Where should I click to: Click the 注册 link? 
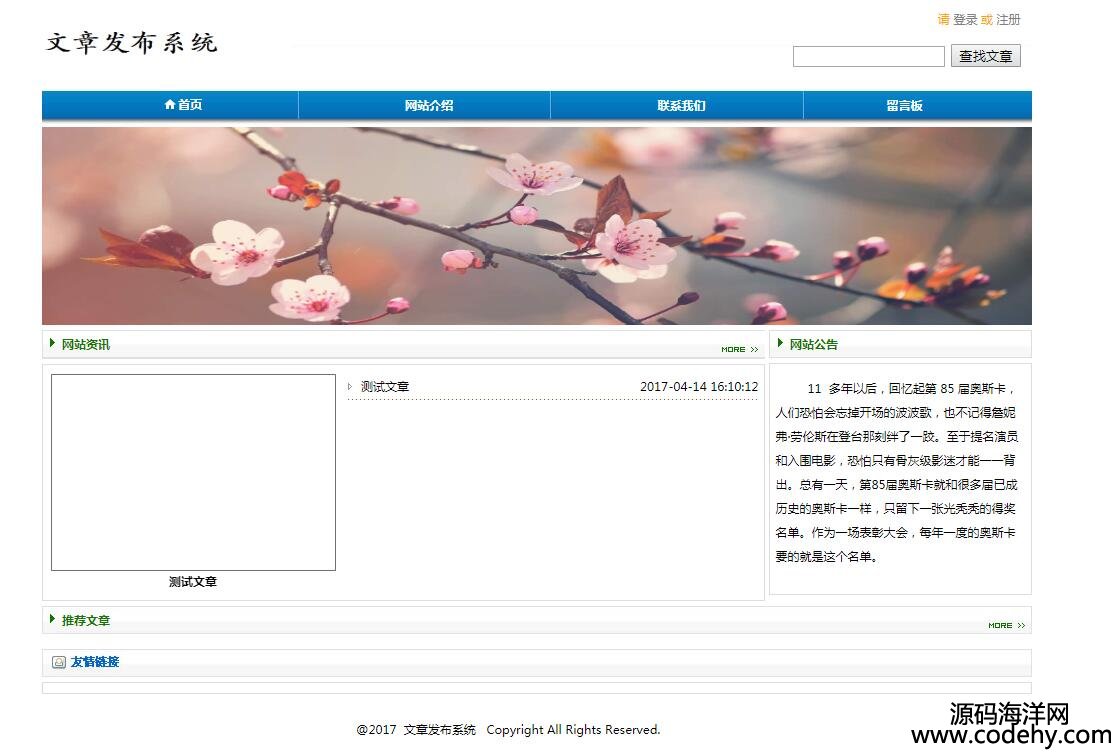[x=1008, y=20]
